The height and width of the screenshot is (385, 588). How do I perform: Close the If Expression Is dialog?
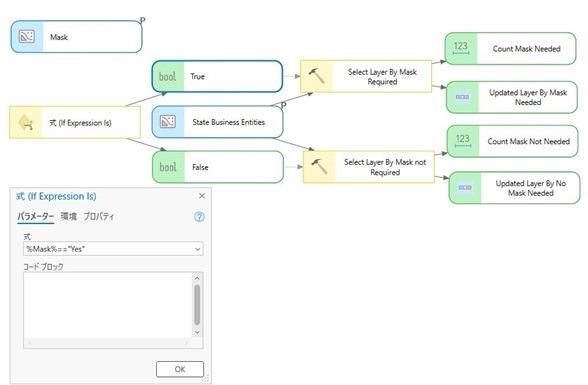[x=202, y=196]
